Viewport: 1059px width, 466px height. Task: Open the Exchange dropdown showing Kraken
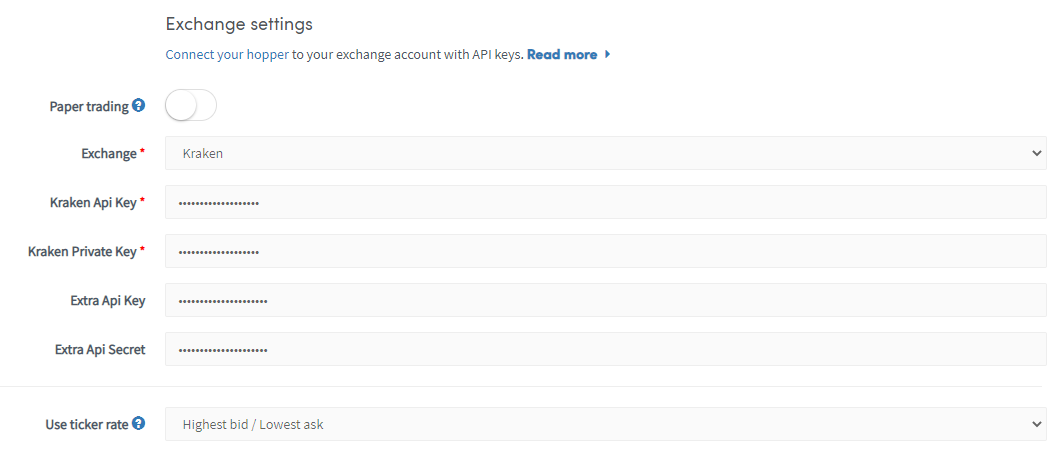click(x=606, y=153)
